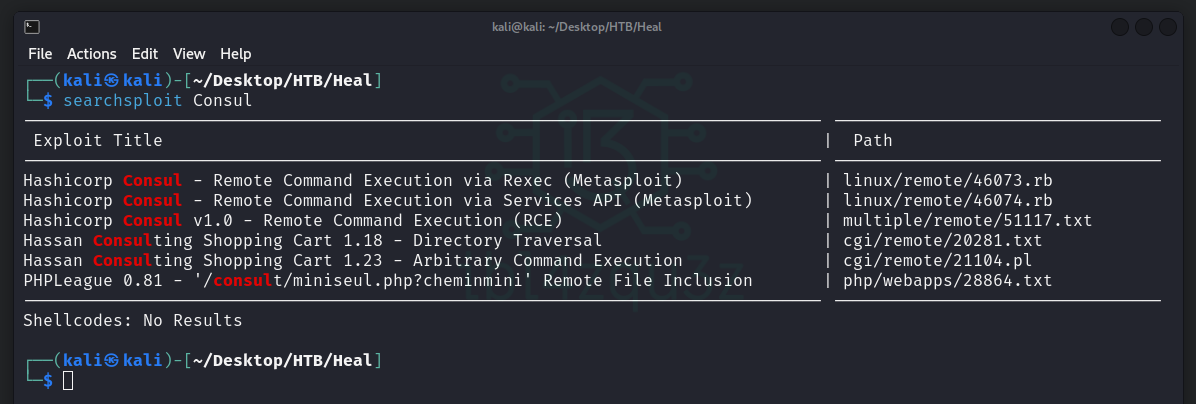Open the File menu

click(x=40, y=54)
